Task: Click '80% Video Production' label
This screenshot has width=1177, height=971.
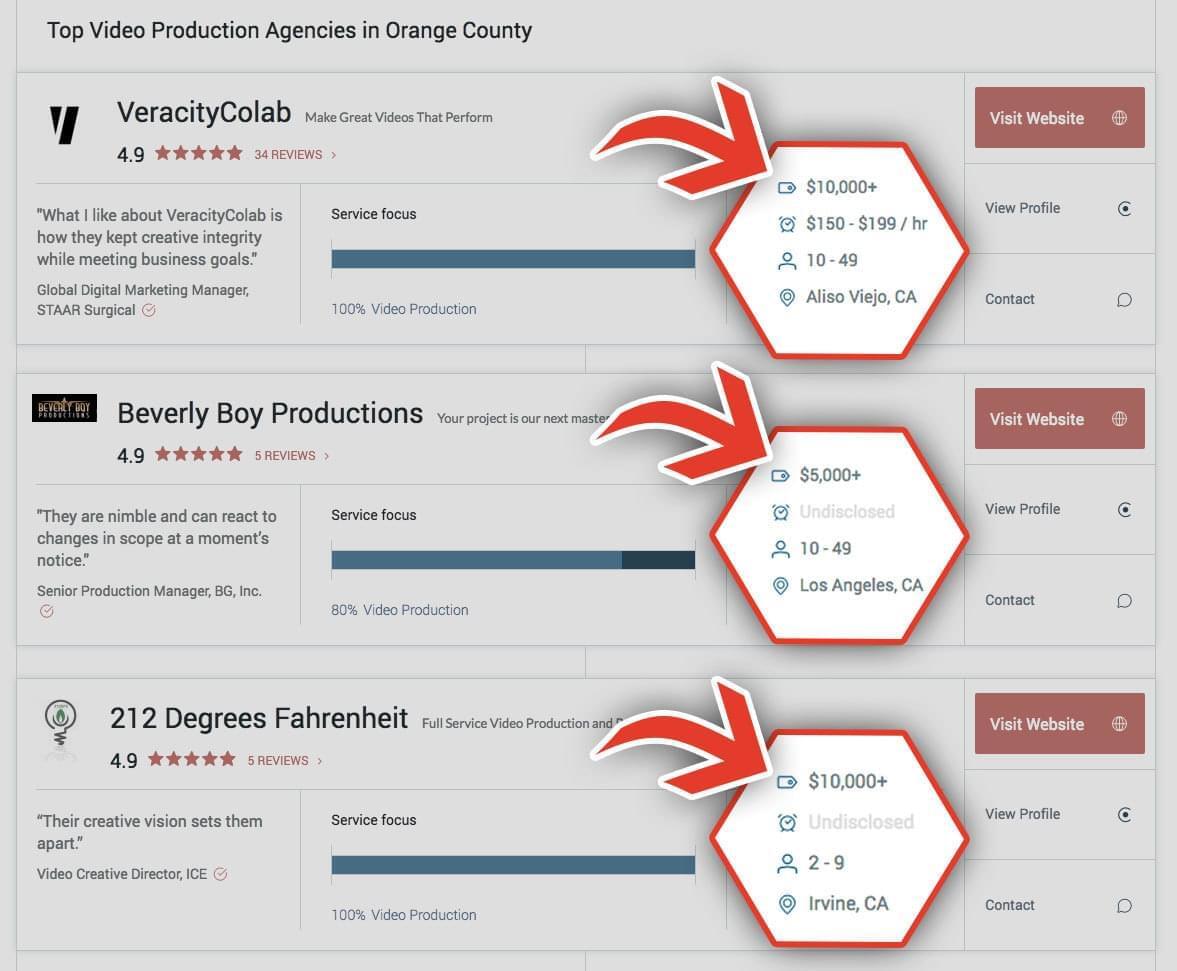Action: coord(399,610)
